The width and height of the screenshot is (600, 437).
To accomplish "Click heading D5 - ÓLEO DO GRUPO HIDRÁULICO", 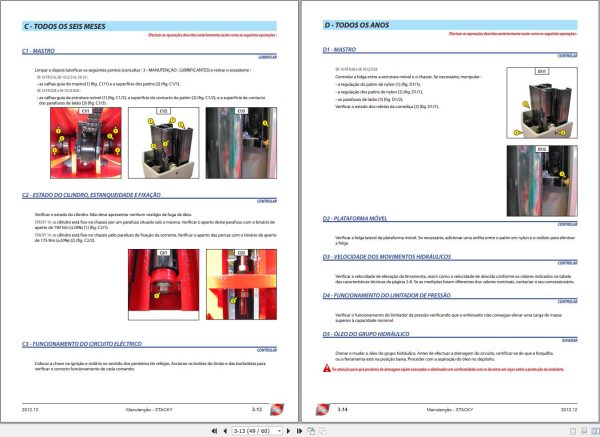I will click(x=366, y=334).
